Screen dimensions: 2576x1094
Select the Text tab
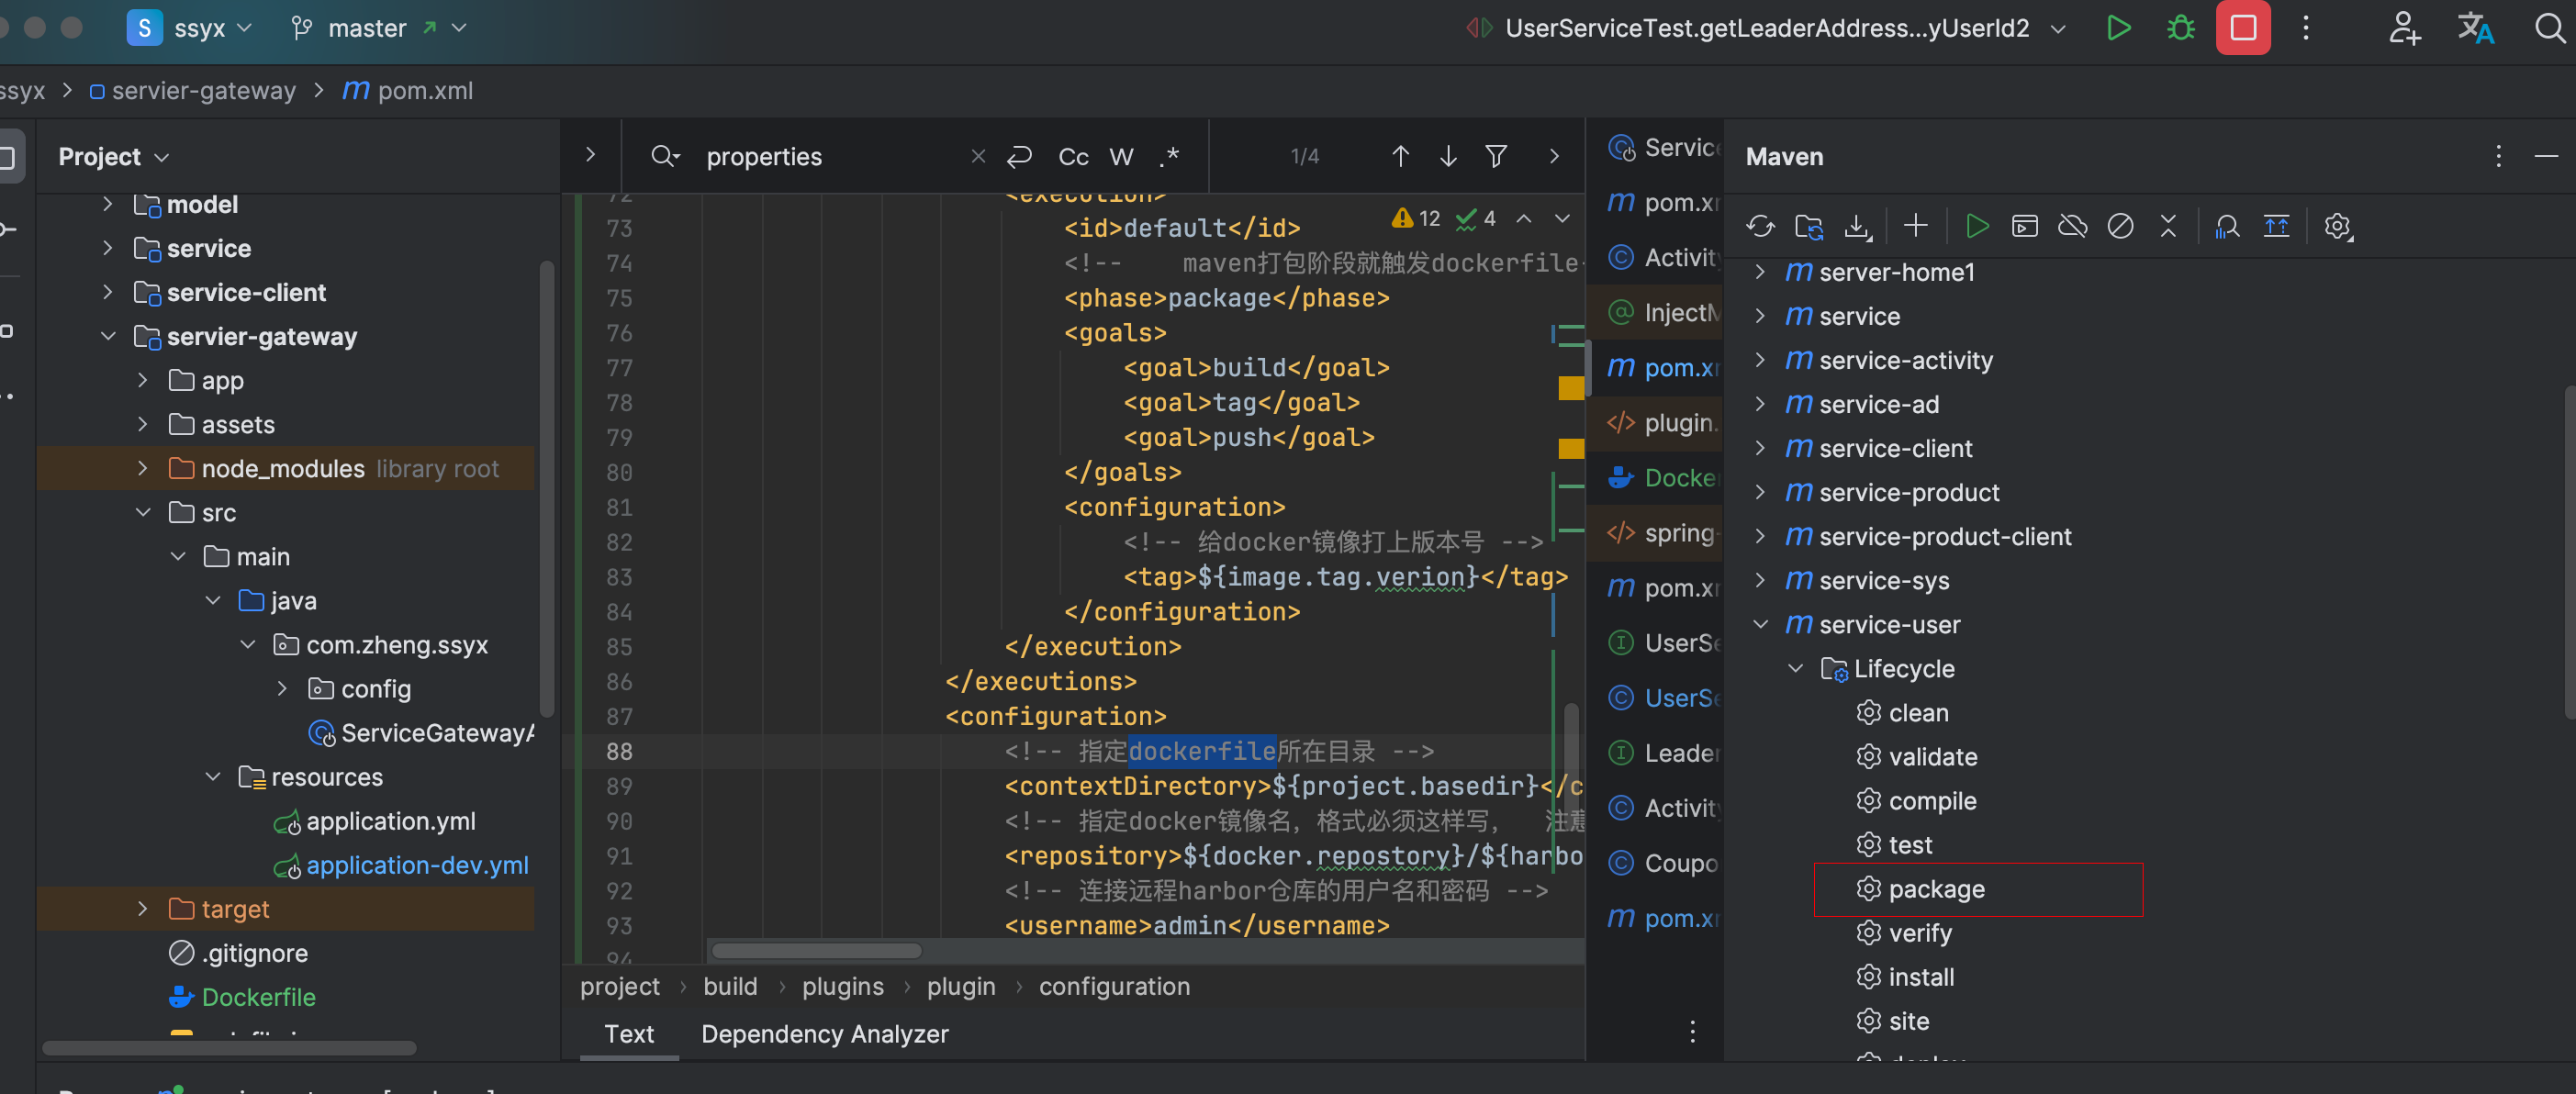(628, 1034)
